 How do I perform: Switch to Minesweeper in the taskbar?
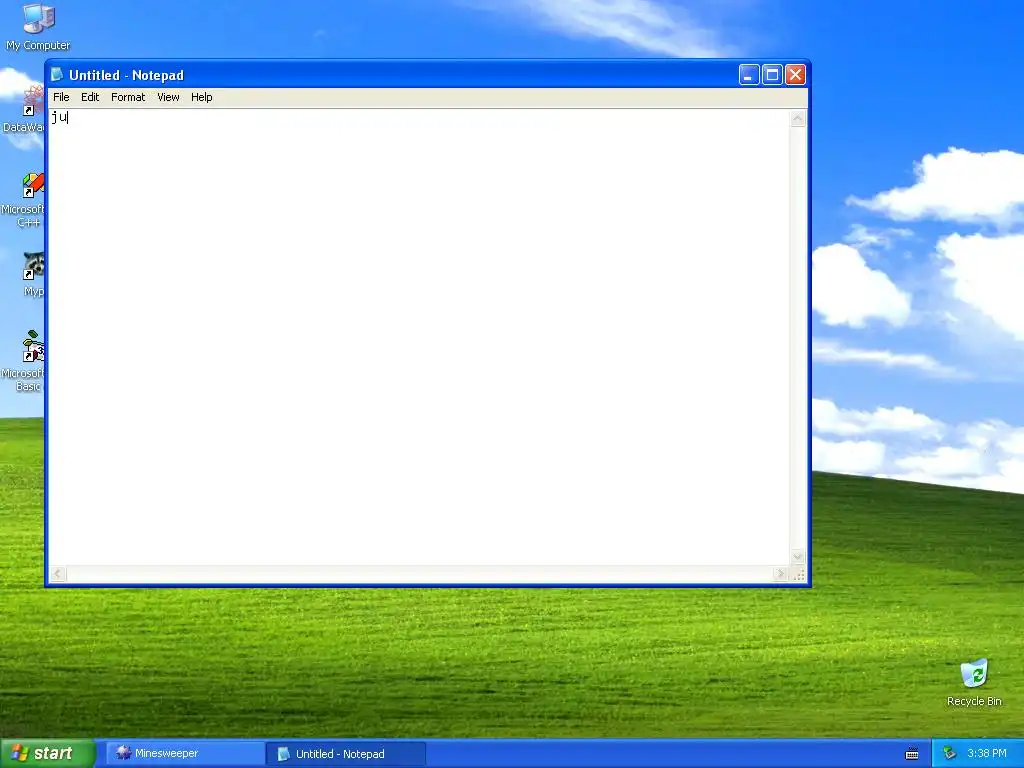[x=185, y=754]
